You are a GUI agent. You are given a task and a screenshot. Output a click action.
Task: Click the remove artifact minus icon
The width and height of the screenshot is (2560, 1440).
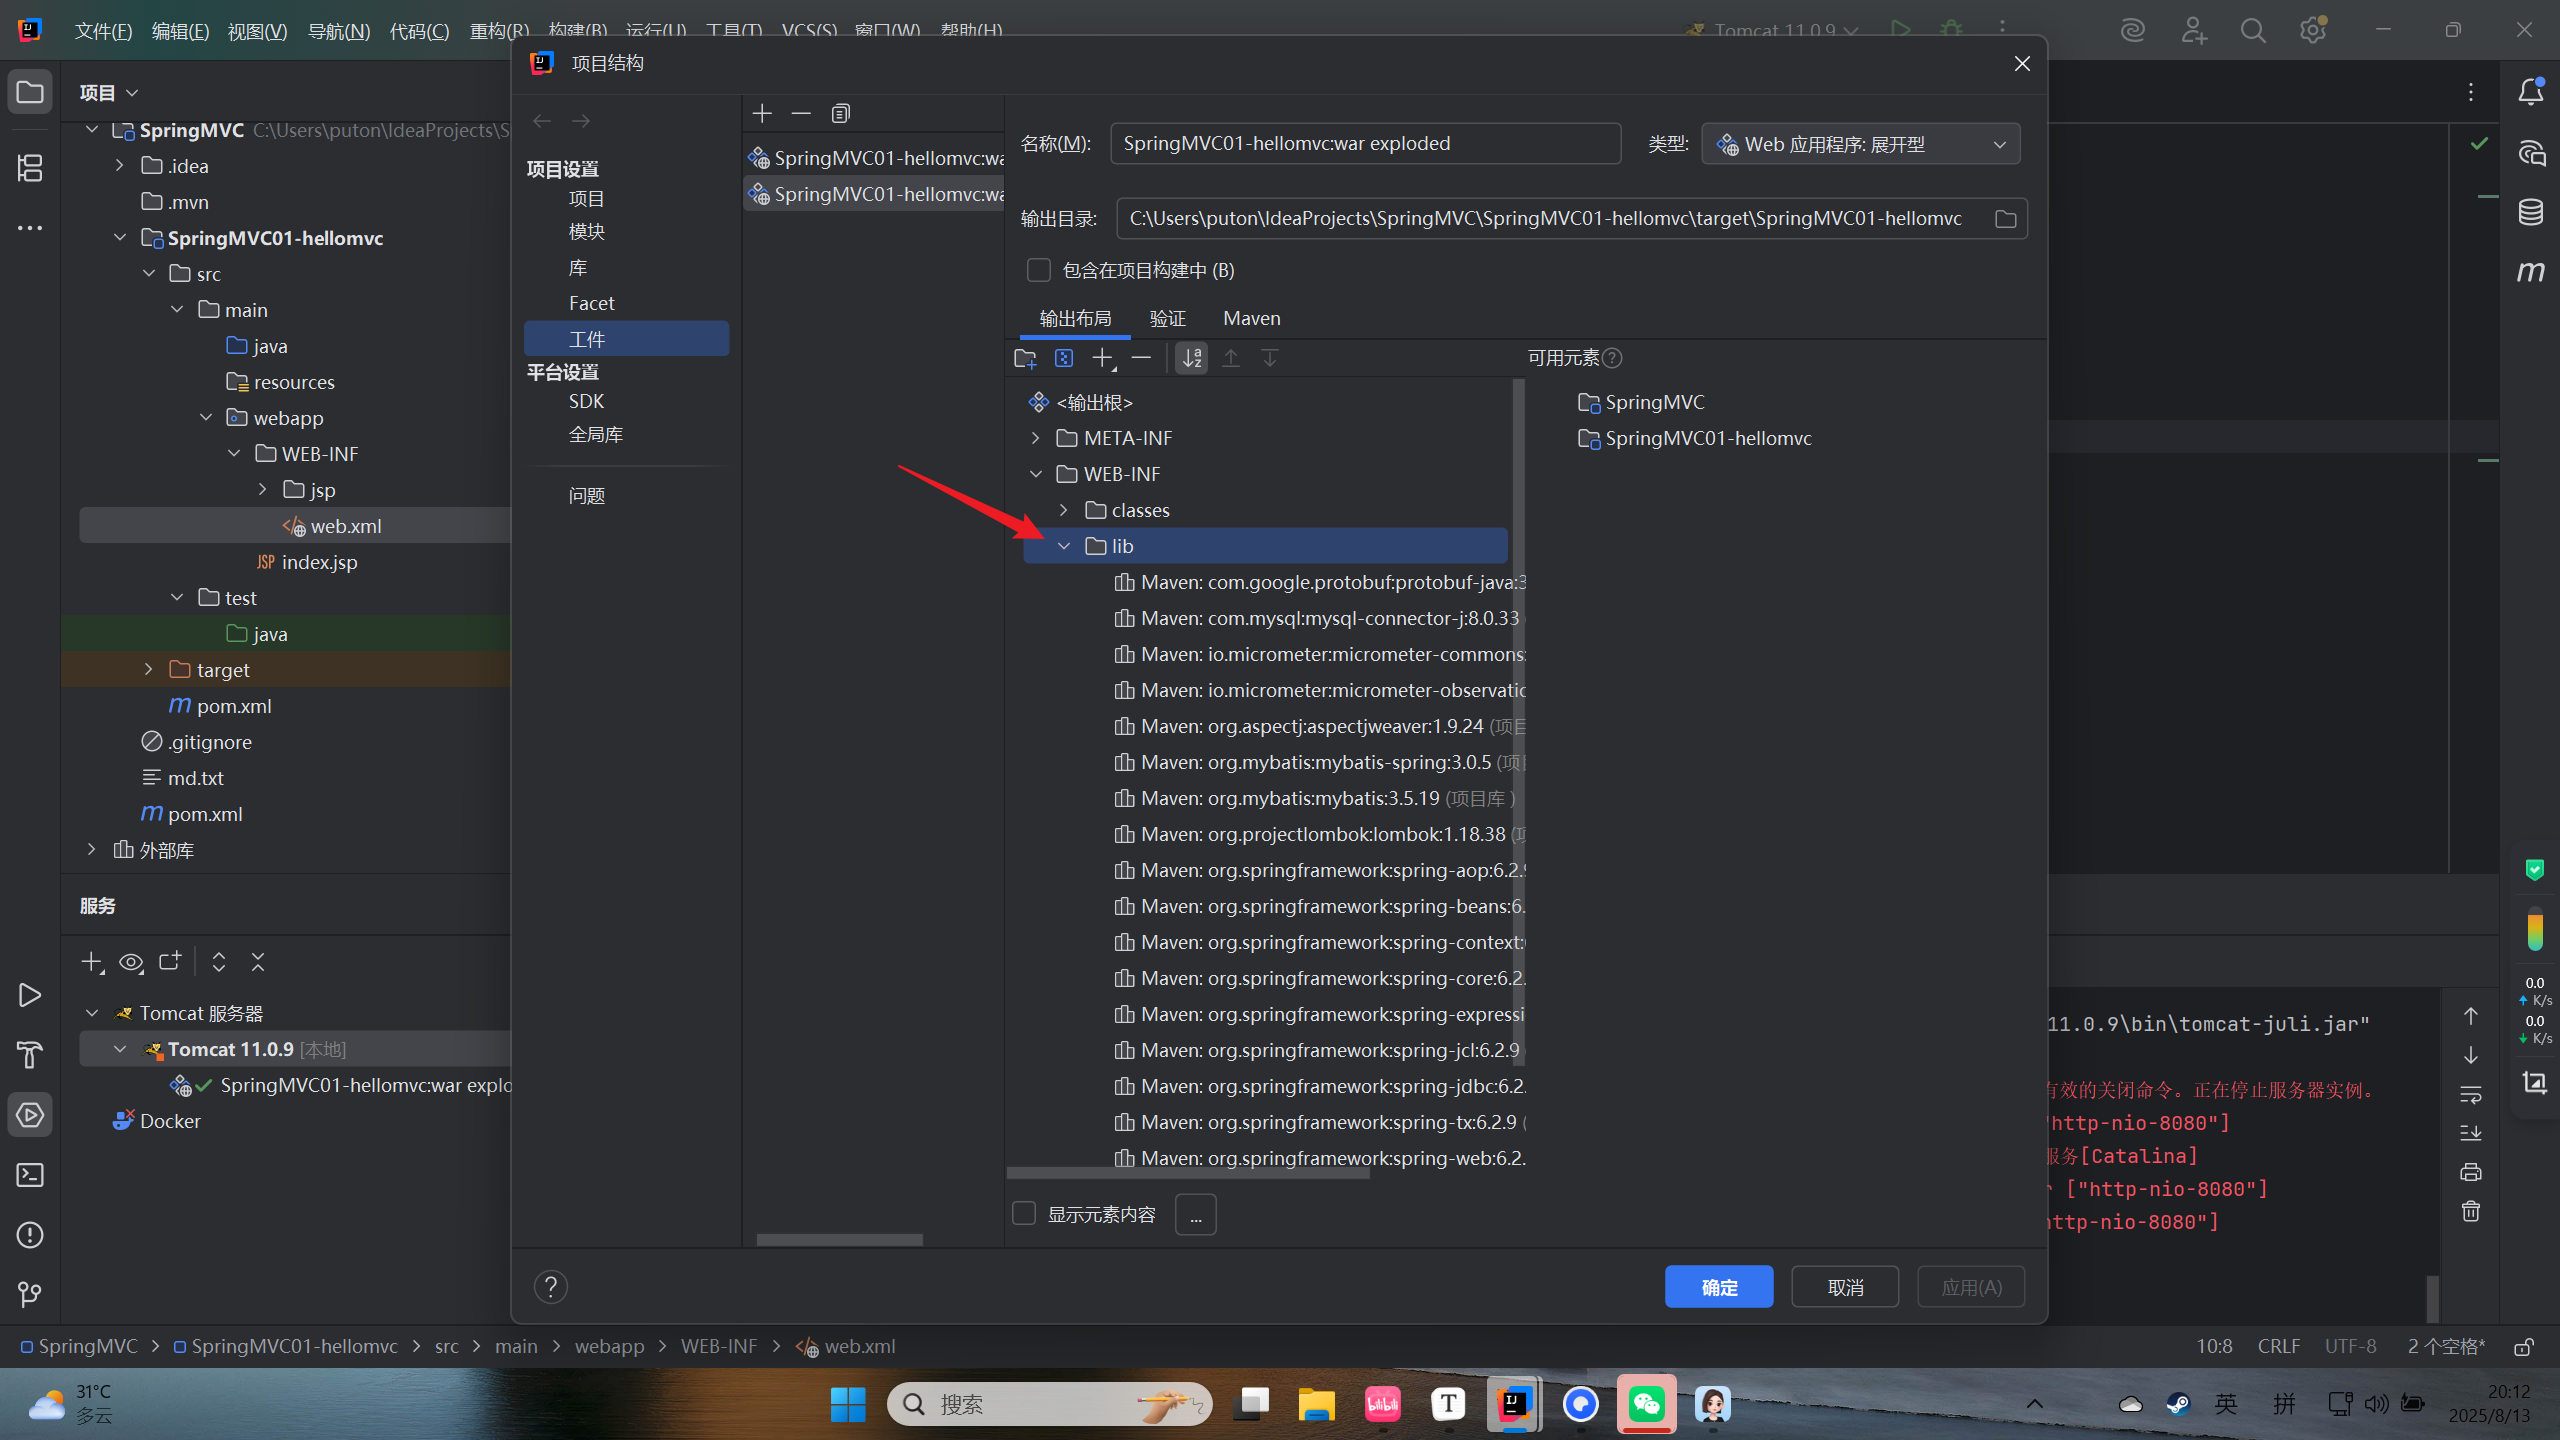[801, 113]
